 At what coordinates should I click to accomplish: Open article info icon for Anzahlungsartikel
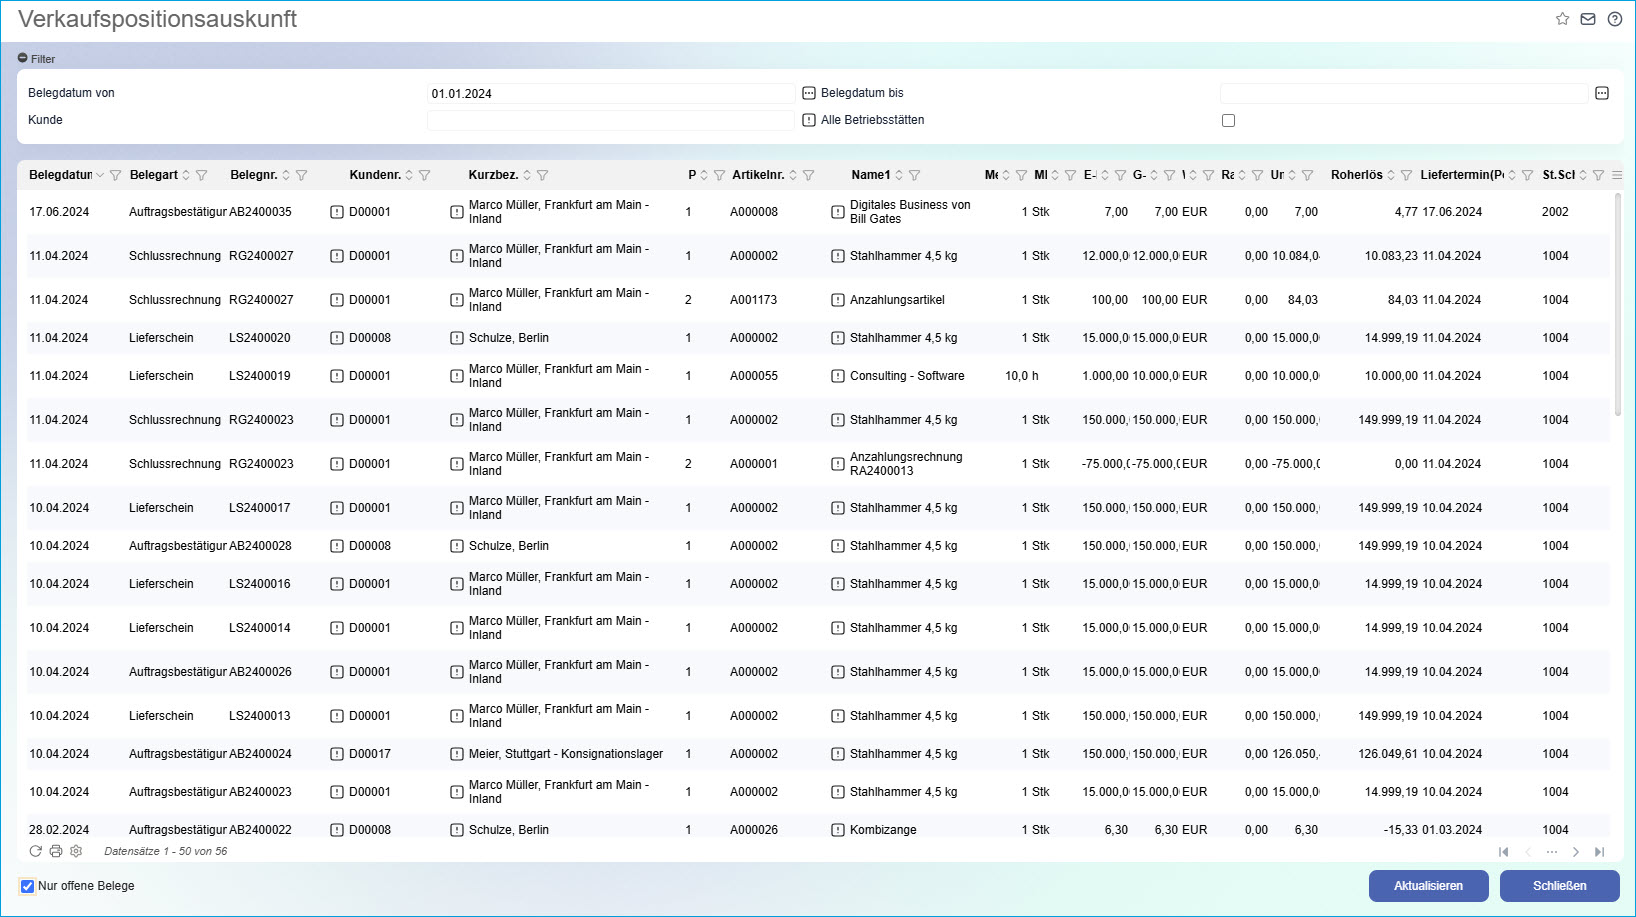[838, 300]
